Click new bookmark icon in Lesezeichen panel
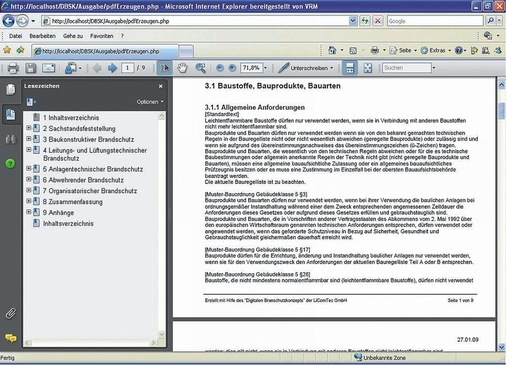The image size is (506, 365). pyautogui.click(x=31, y=102)
